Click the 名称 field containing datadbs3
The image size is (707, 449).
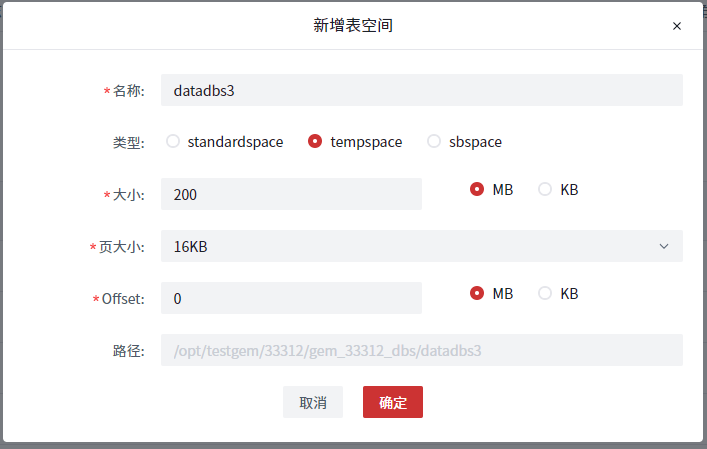pyautogui.click(x=421, y=90)
